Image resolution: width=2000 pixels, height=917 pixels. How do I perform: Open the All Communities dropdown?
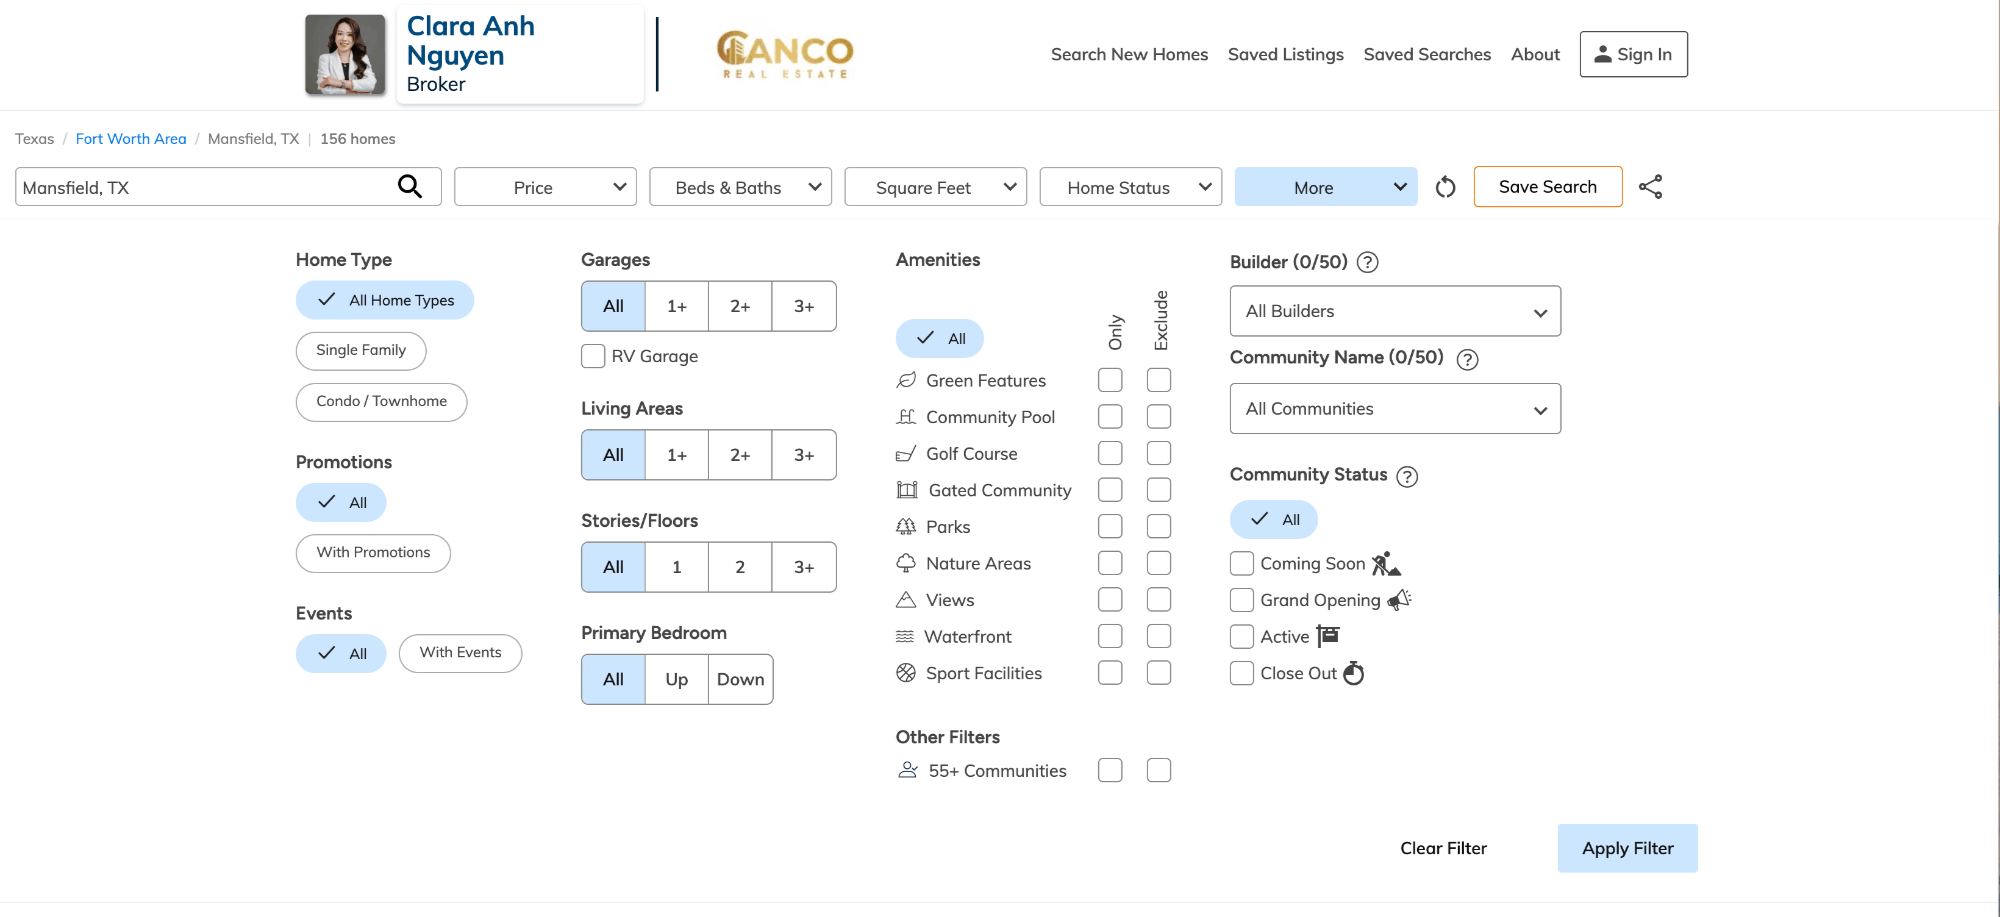pos(1395,409)
